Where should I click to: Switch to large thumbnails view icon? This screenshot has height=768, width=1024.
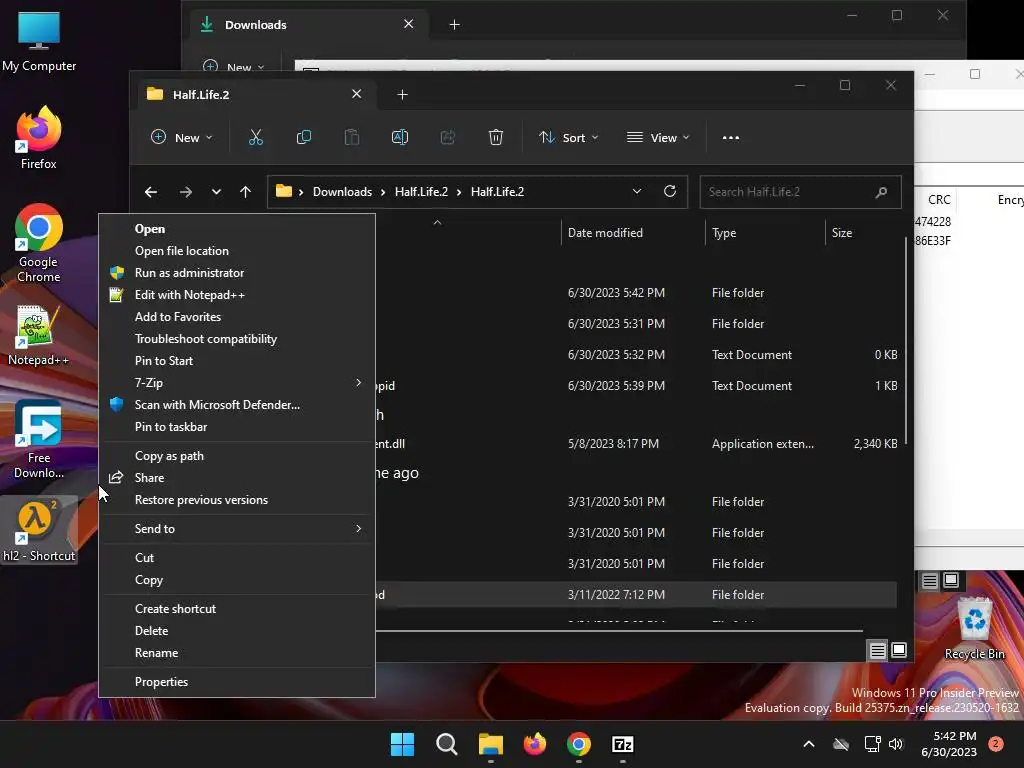tap(899, 650)
